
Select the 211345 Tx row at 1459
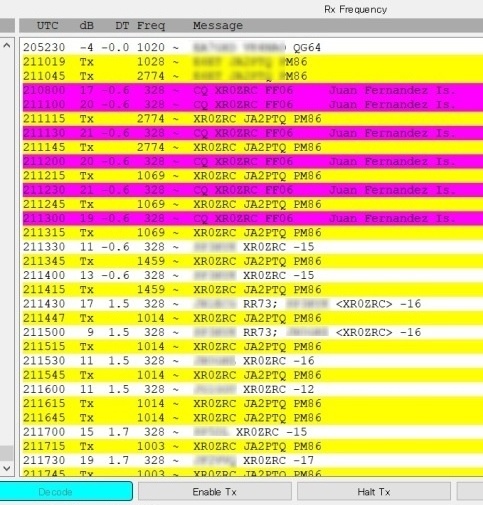coord(251,261)
